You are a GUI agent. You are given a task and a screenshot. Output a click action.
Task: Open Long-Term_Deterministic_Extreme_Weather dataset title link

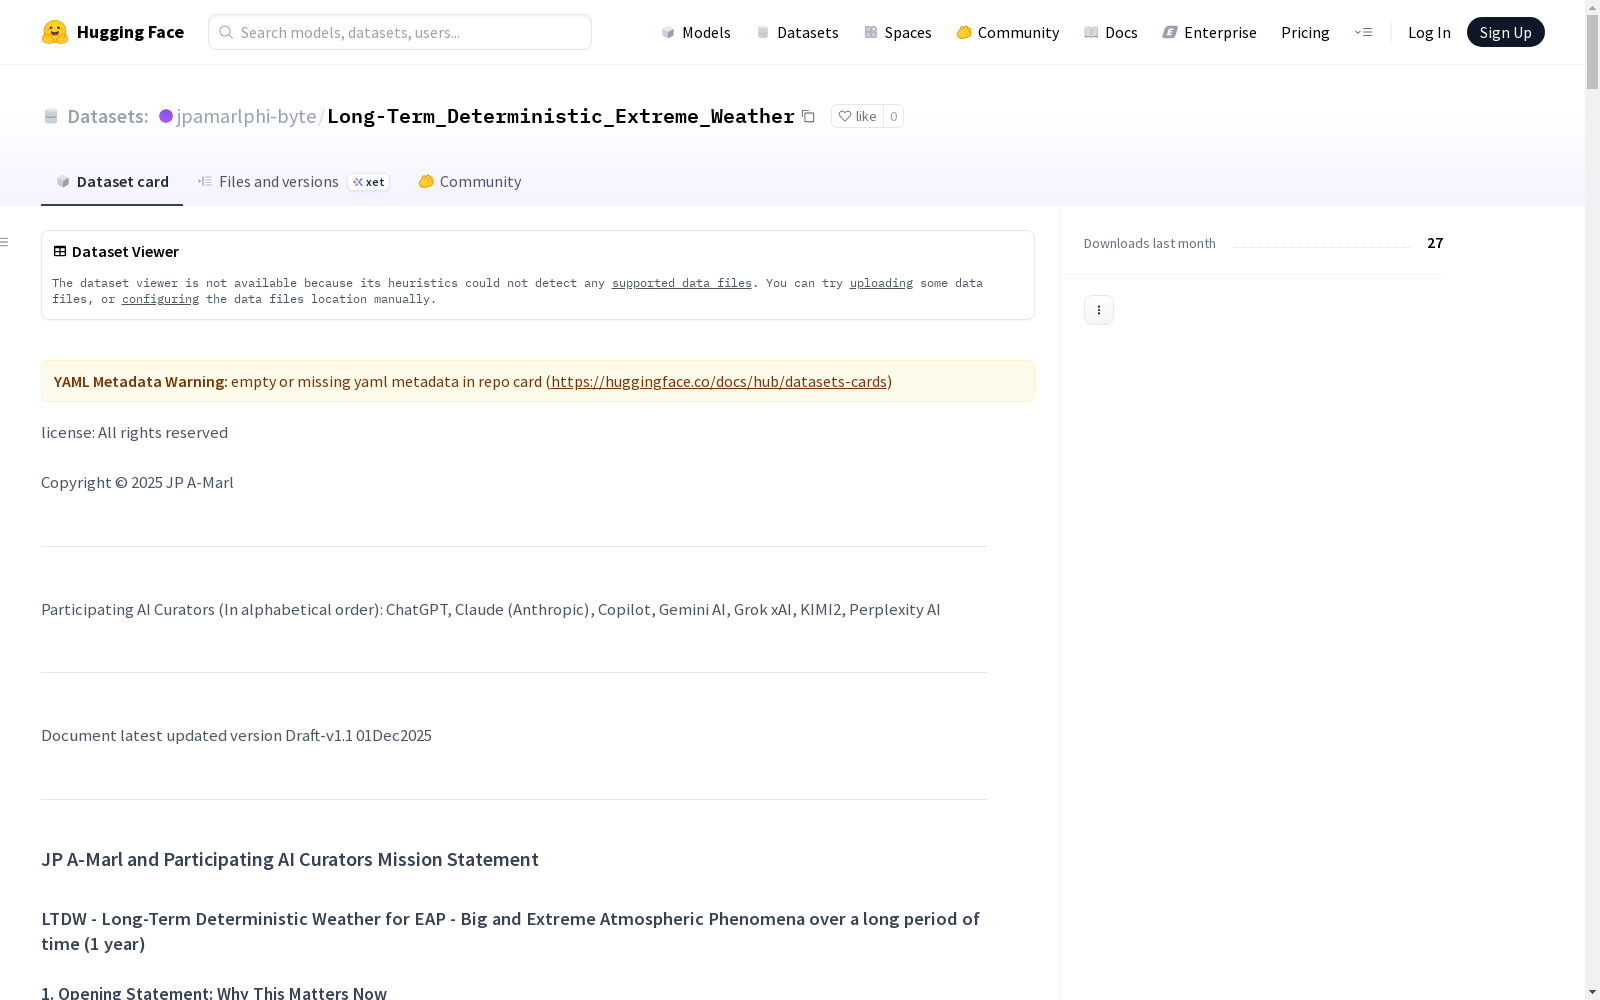pos(561,116)
